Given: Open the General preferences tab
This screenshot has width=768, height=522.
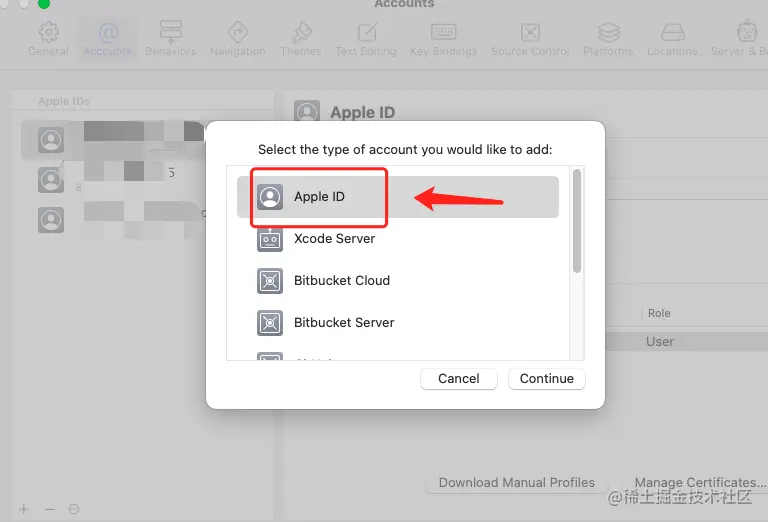Looking at the screenshot, I should tap(48, 39).
